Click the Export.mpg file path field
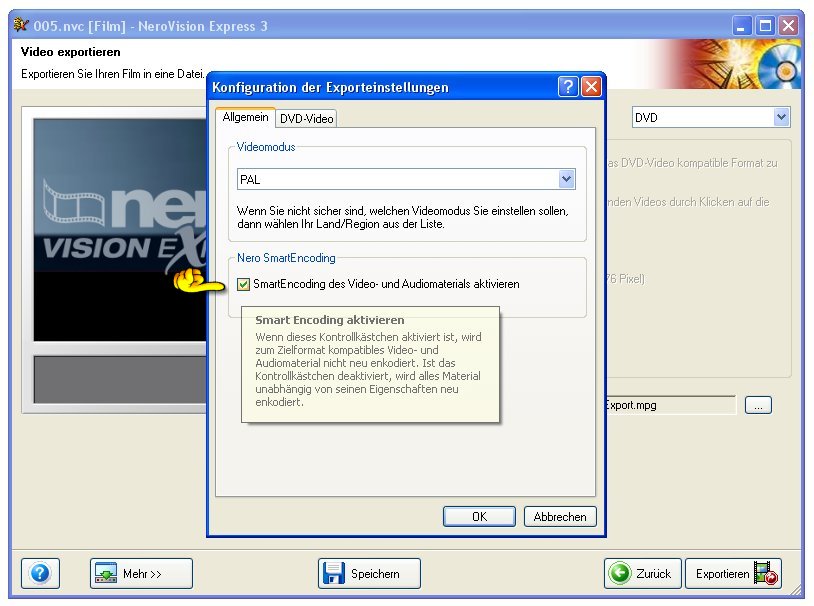The height and width of the screenshot is (606, 814). pos(668,406)
